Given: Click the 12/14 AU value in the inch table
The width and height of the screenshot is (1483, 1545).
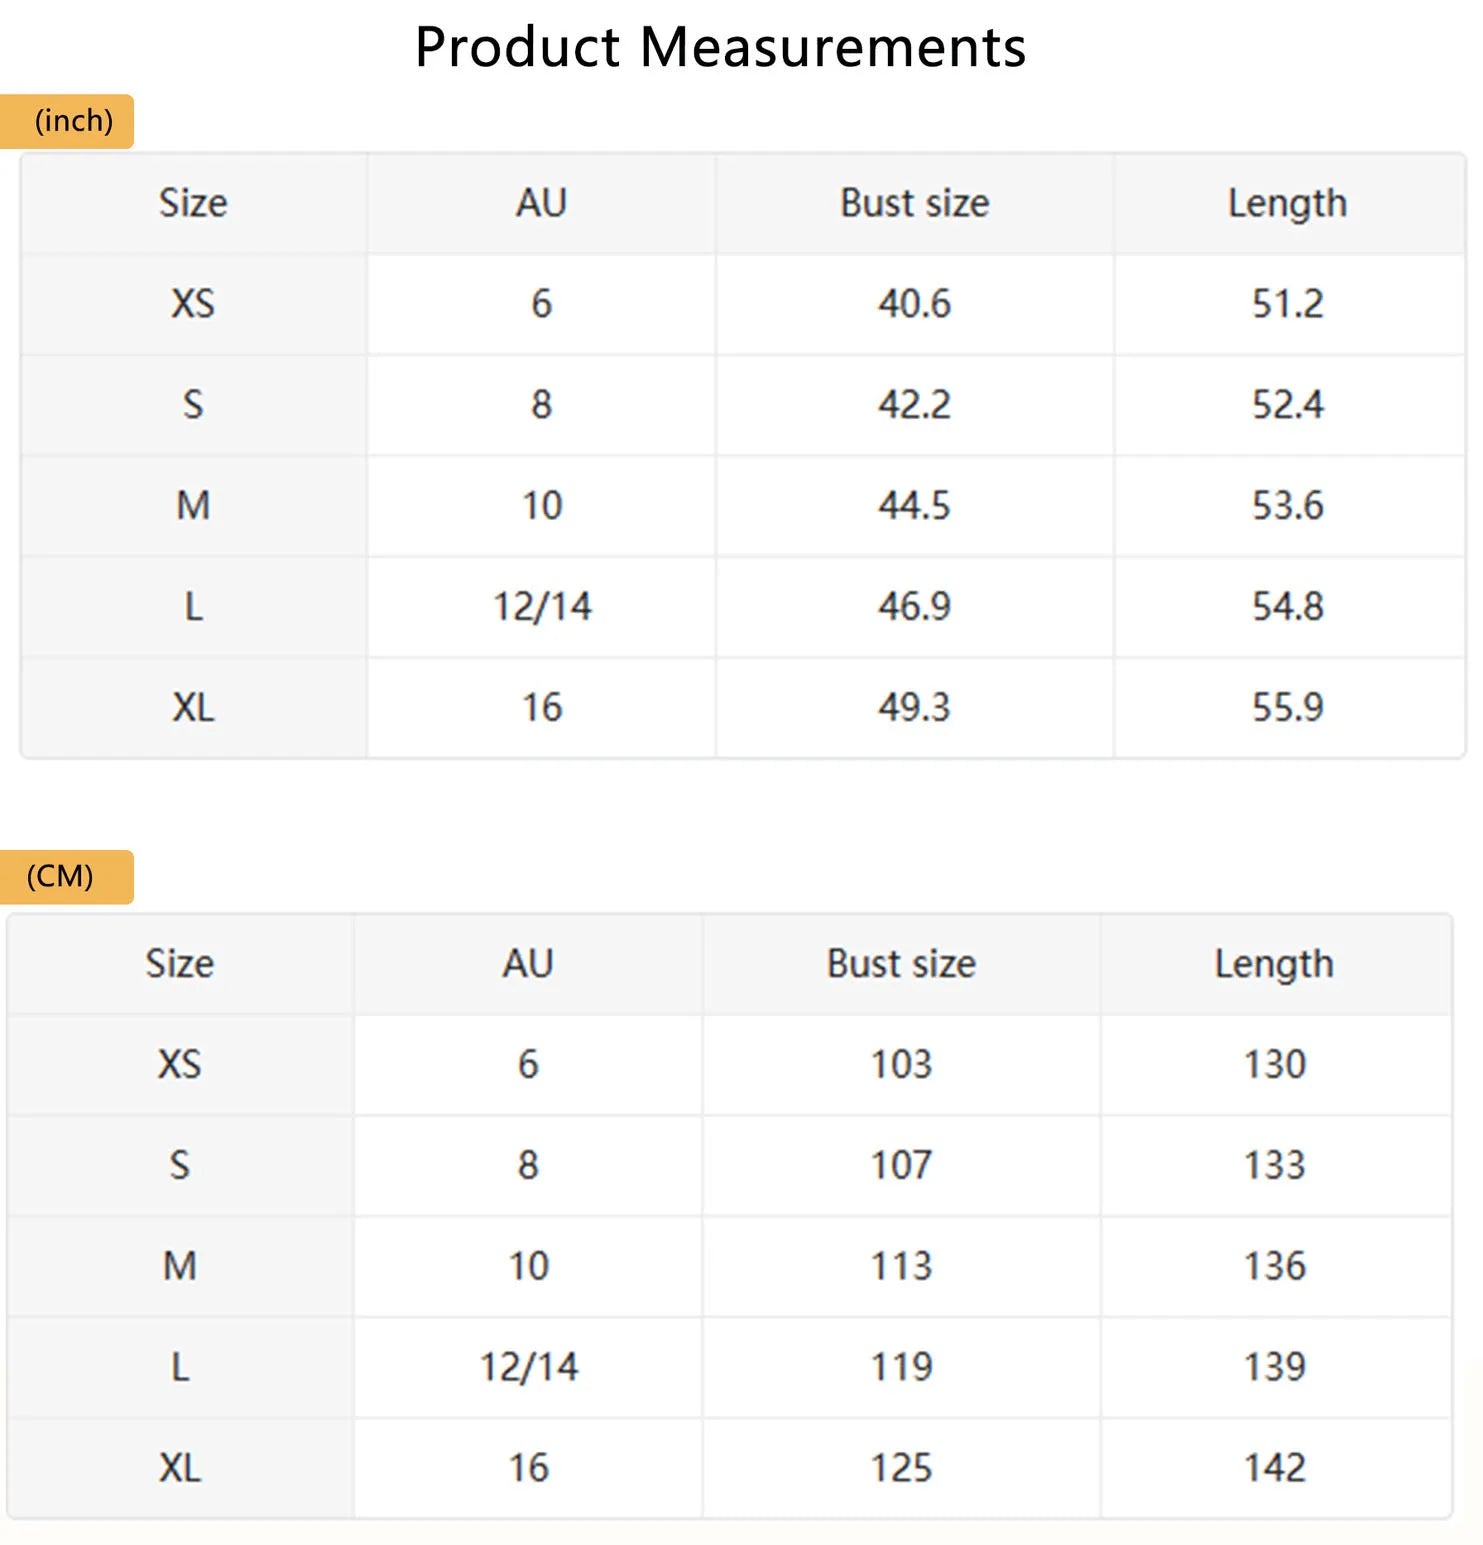Looking at the screenshot, I should click(x=542, y=607).
